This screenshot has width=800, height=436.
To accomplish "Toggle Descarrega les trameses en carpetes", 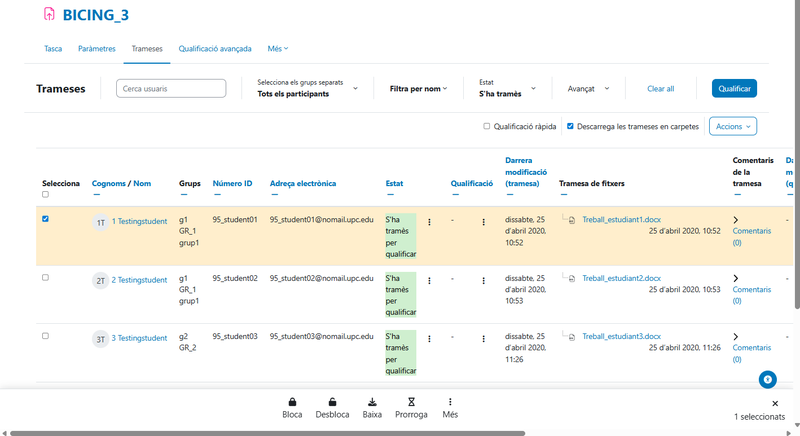I will coord(570,127).
